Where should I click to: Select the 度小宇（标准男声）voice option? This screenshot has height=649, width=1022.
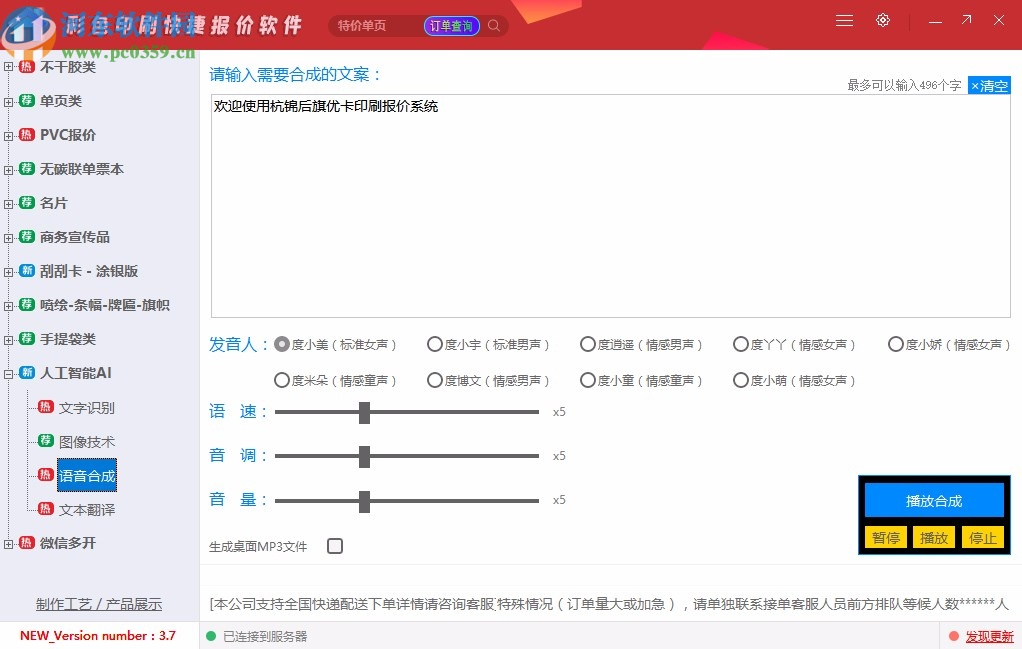[x=435, y=343]
